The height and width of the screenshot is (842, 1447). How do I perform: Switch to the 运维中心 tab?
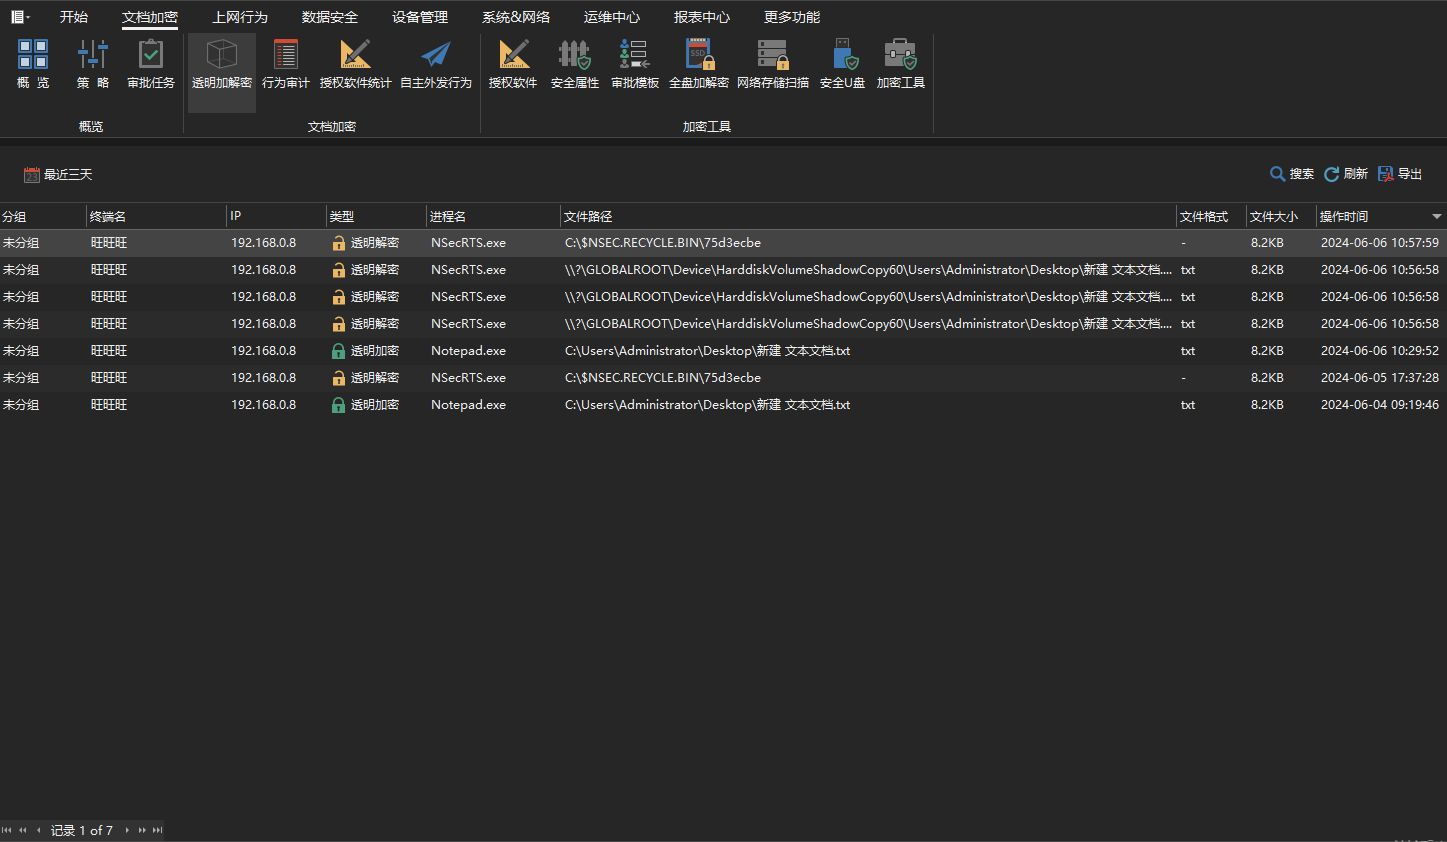tap(612, 17)
